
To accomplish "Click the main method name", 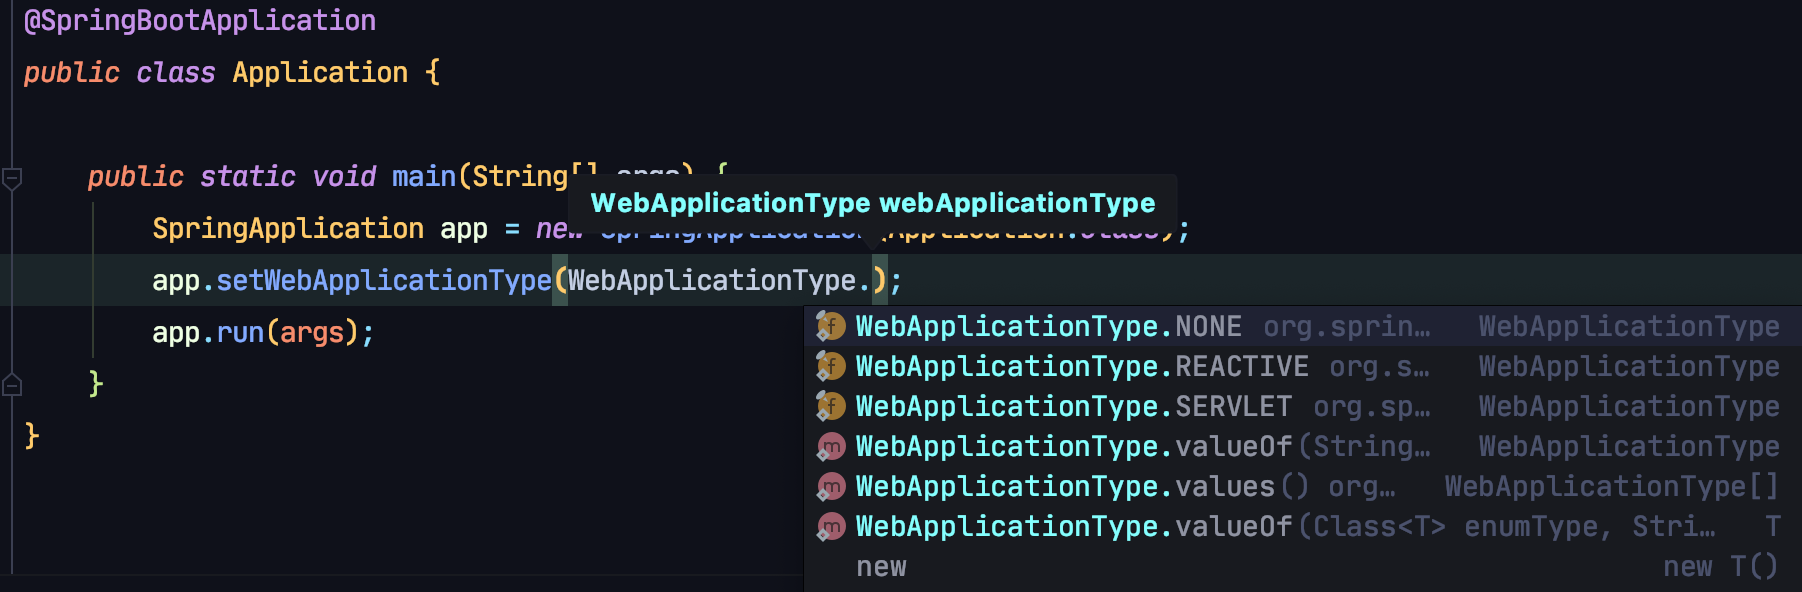I will tap(424, 176).
